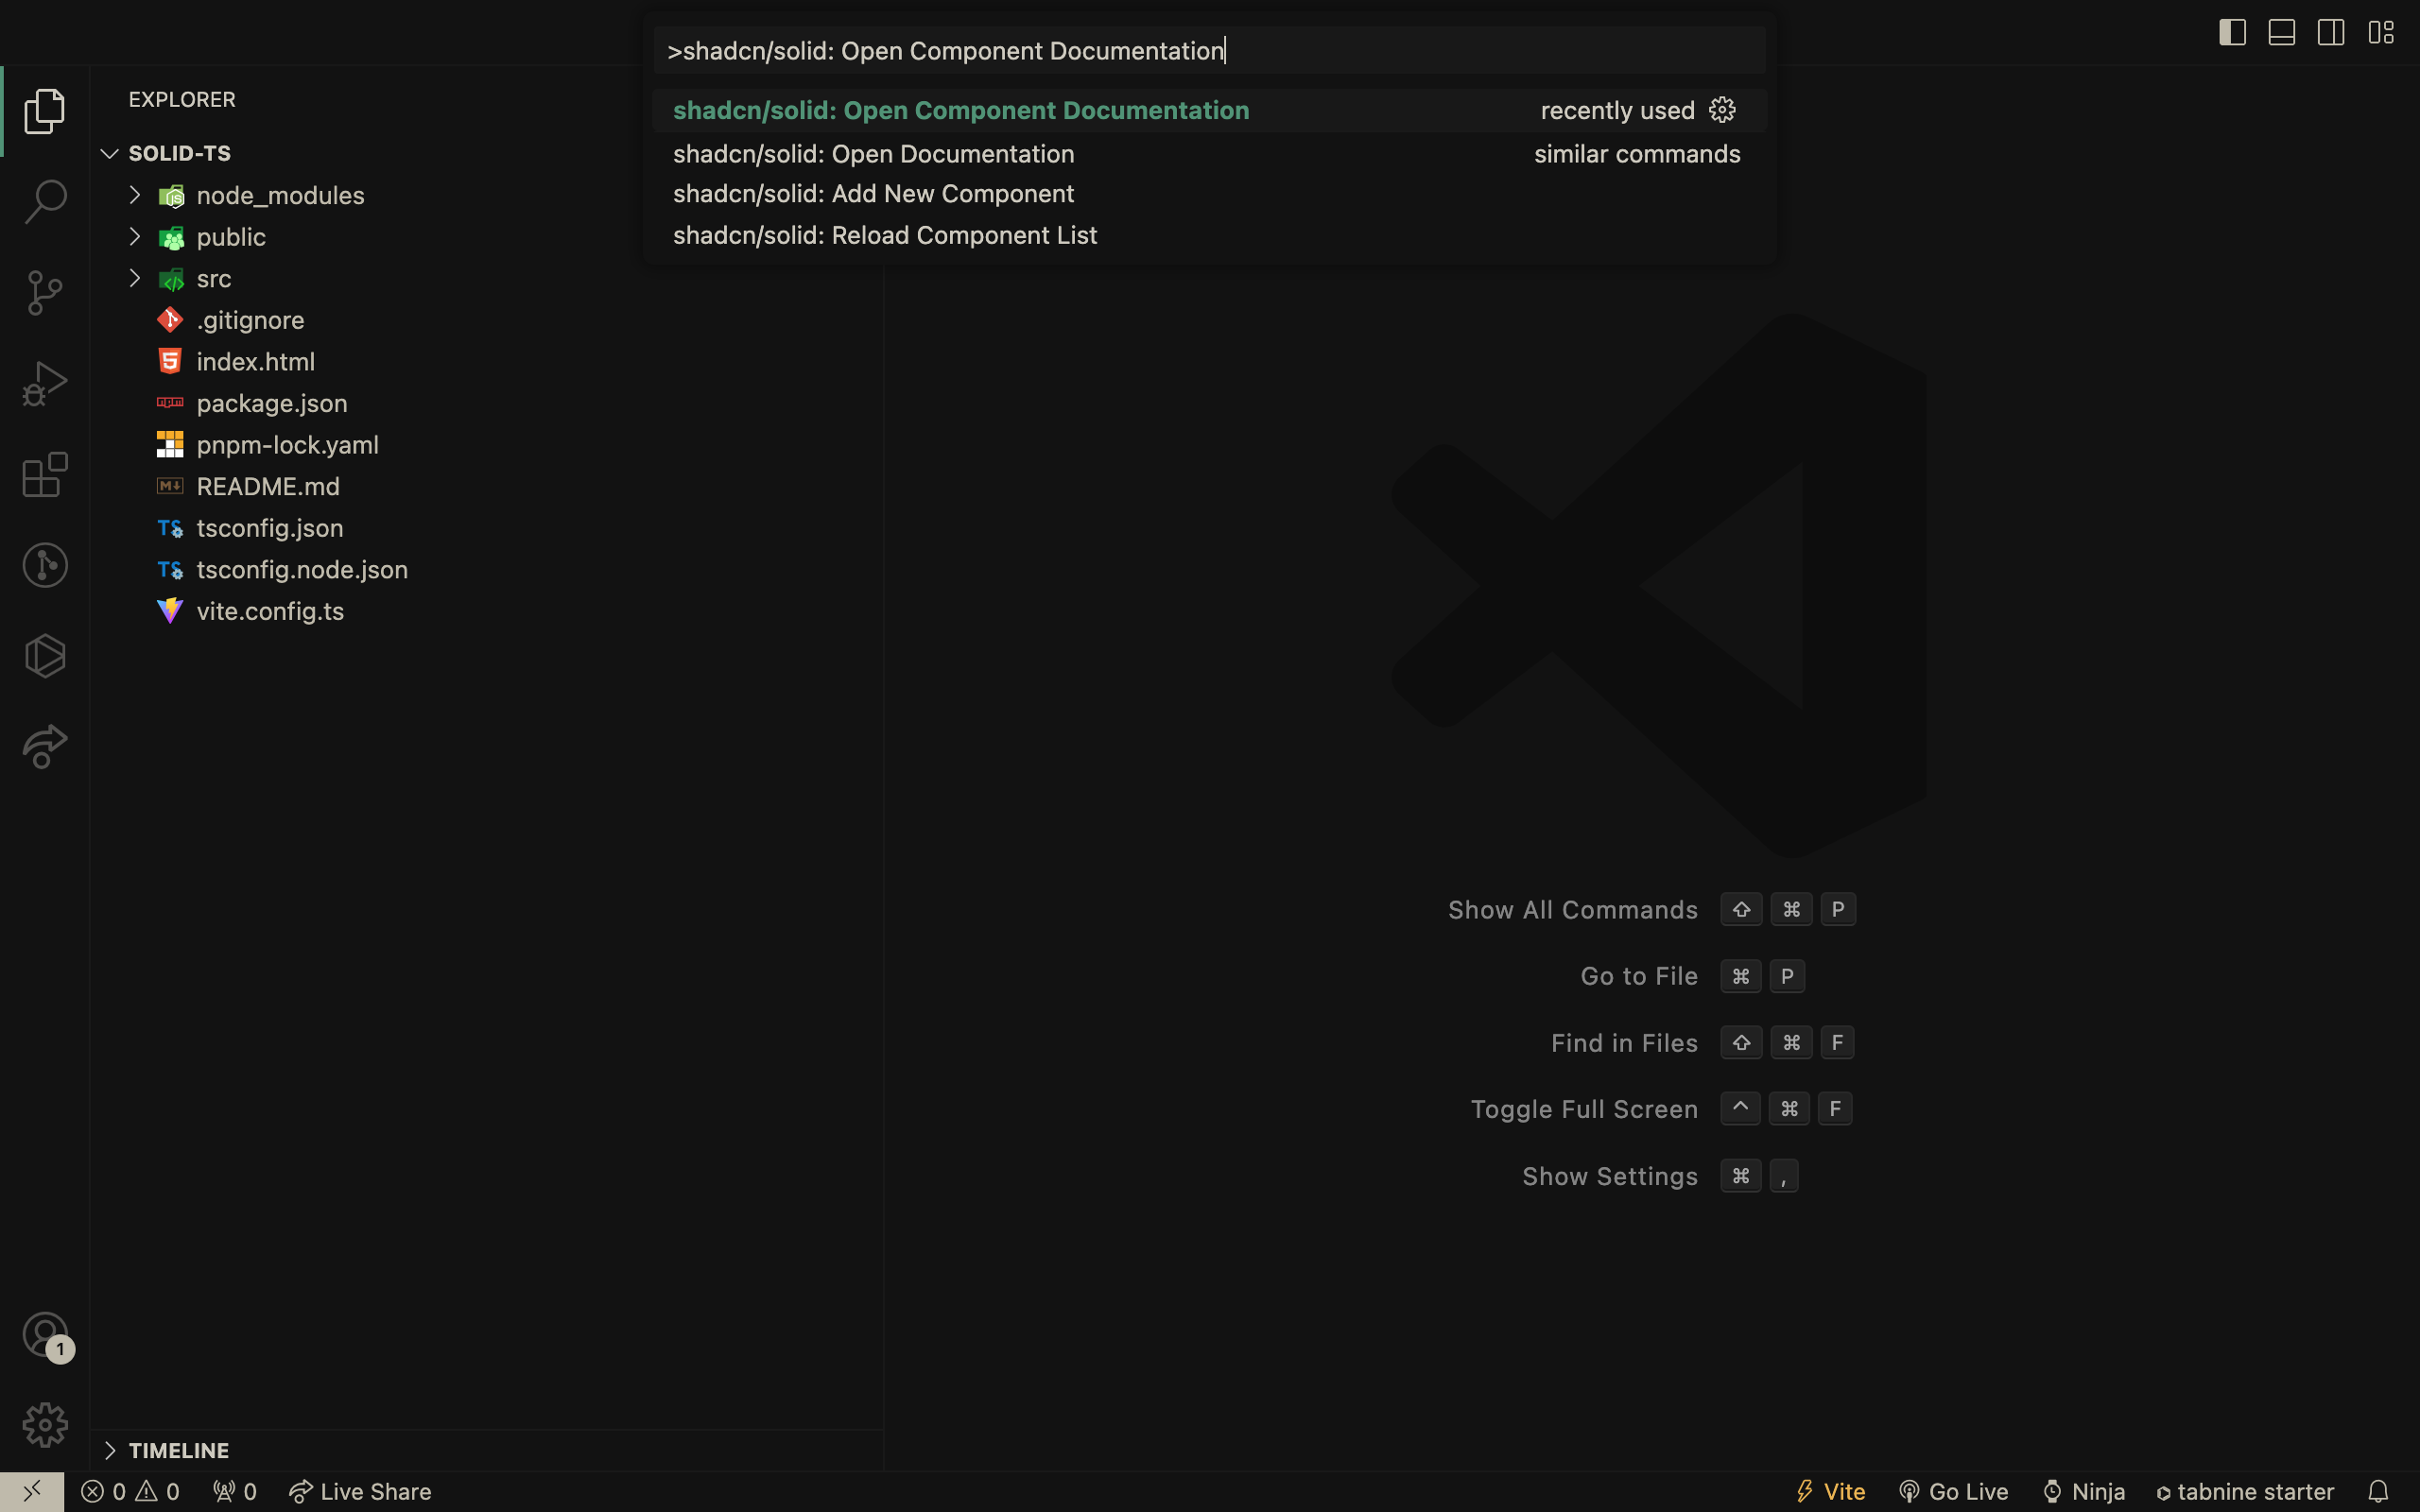Screen dimensions: 2420x1512
Task: Click the command palette input field
Action: (1207, 50)
